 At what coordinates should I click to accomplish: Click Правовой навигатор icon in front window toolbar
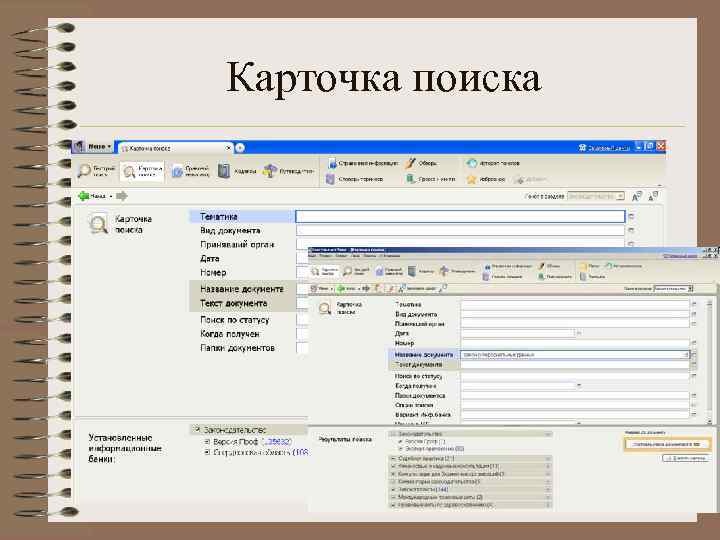click(x=380, y=271)
